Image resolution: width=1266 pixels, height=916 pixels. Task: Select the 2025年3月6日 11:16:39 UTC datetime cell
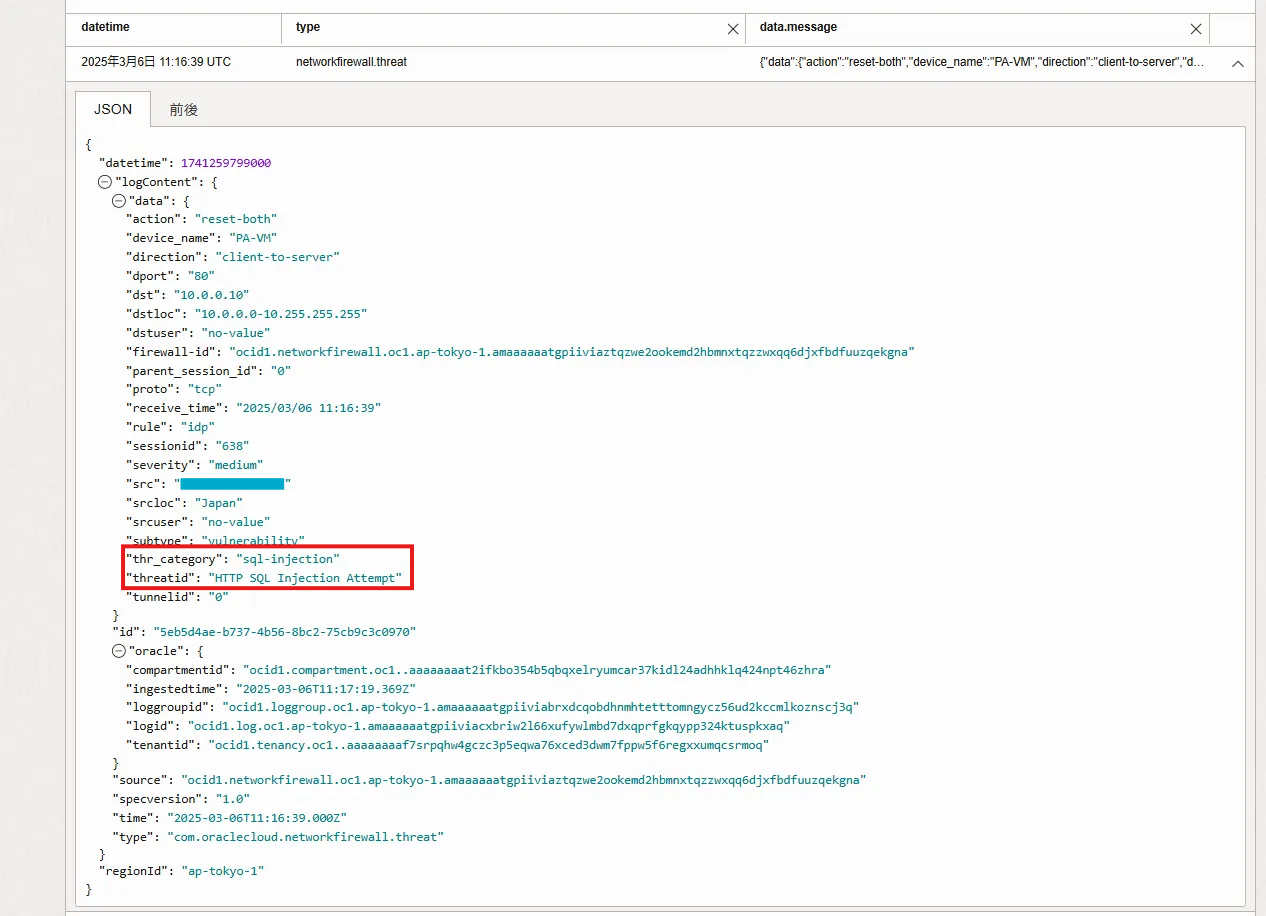156,62
